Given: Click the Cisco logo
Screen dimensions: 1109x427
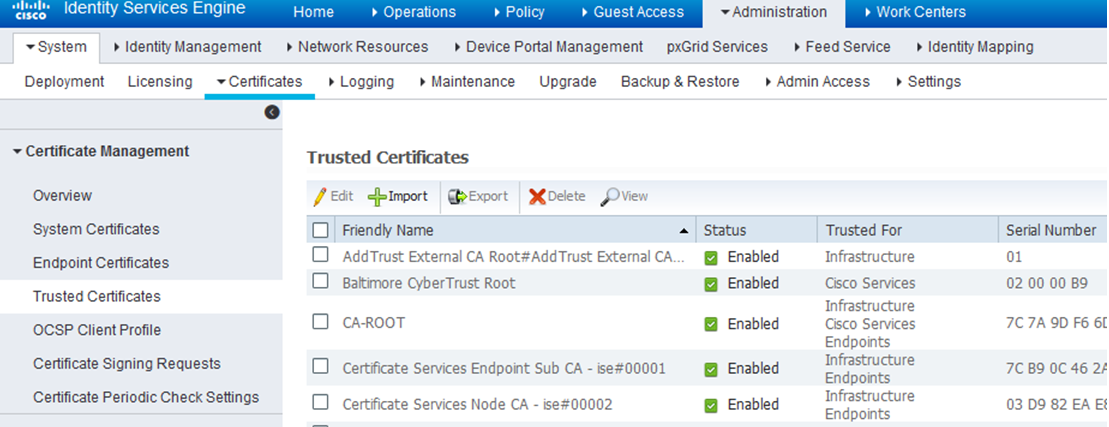Looking at the screenshot, I should pos(30,11).
